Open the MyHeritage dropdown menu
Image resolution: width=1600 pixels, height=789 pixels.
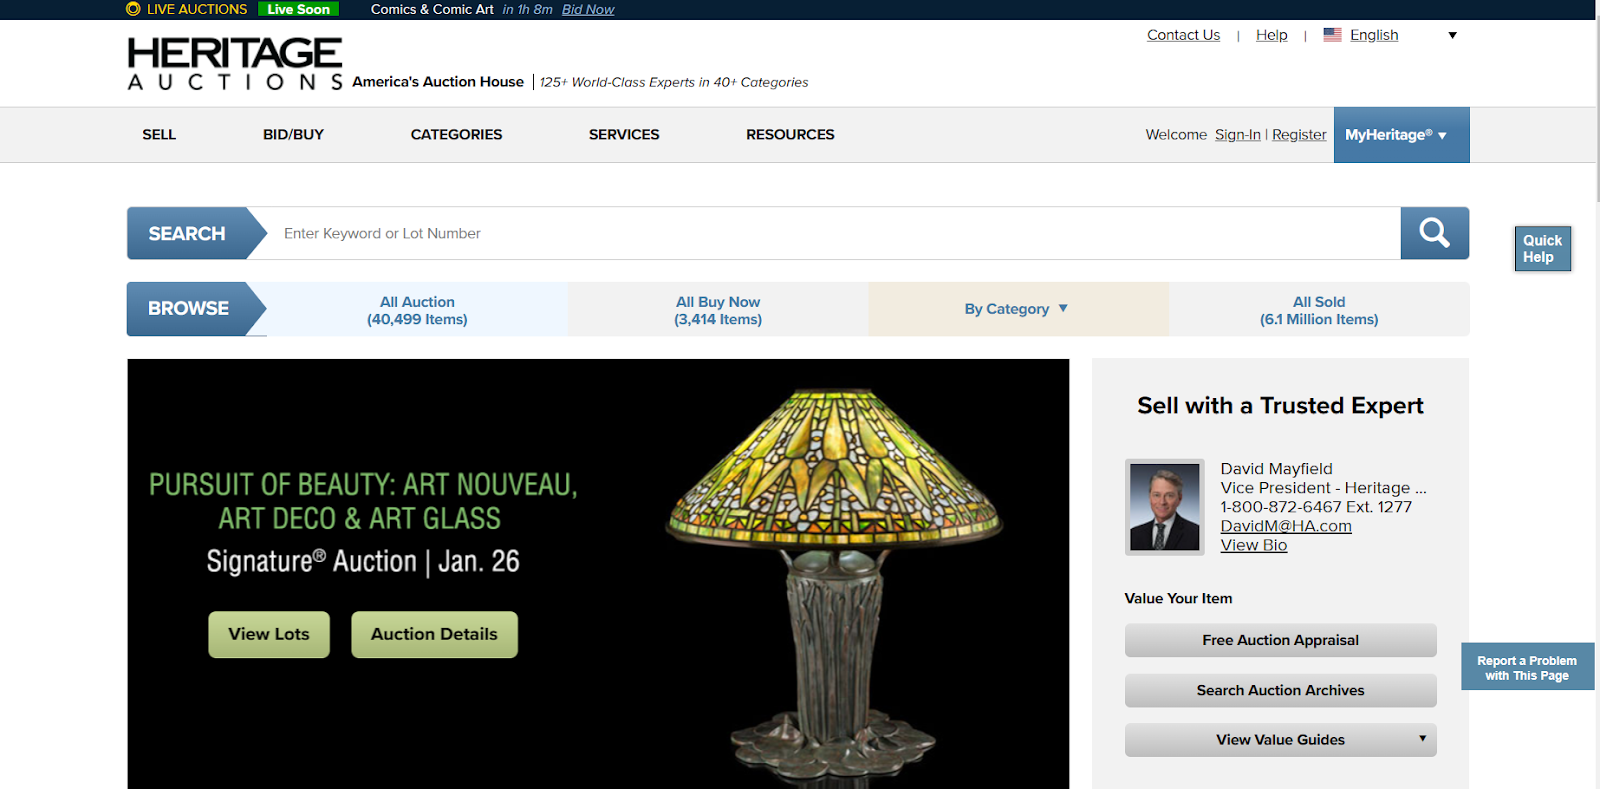pyautogui.click(x=1401, y=135)
